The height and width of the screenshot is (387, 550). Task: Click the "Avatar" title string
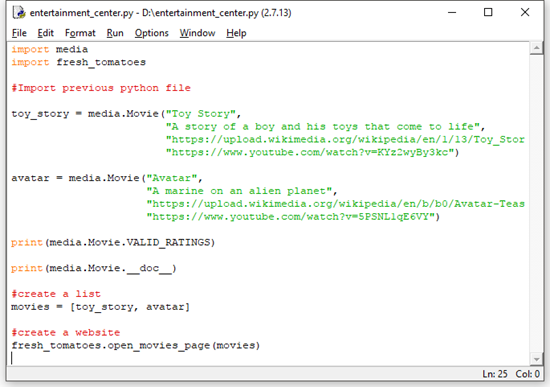tap(172, 178)
